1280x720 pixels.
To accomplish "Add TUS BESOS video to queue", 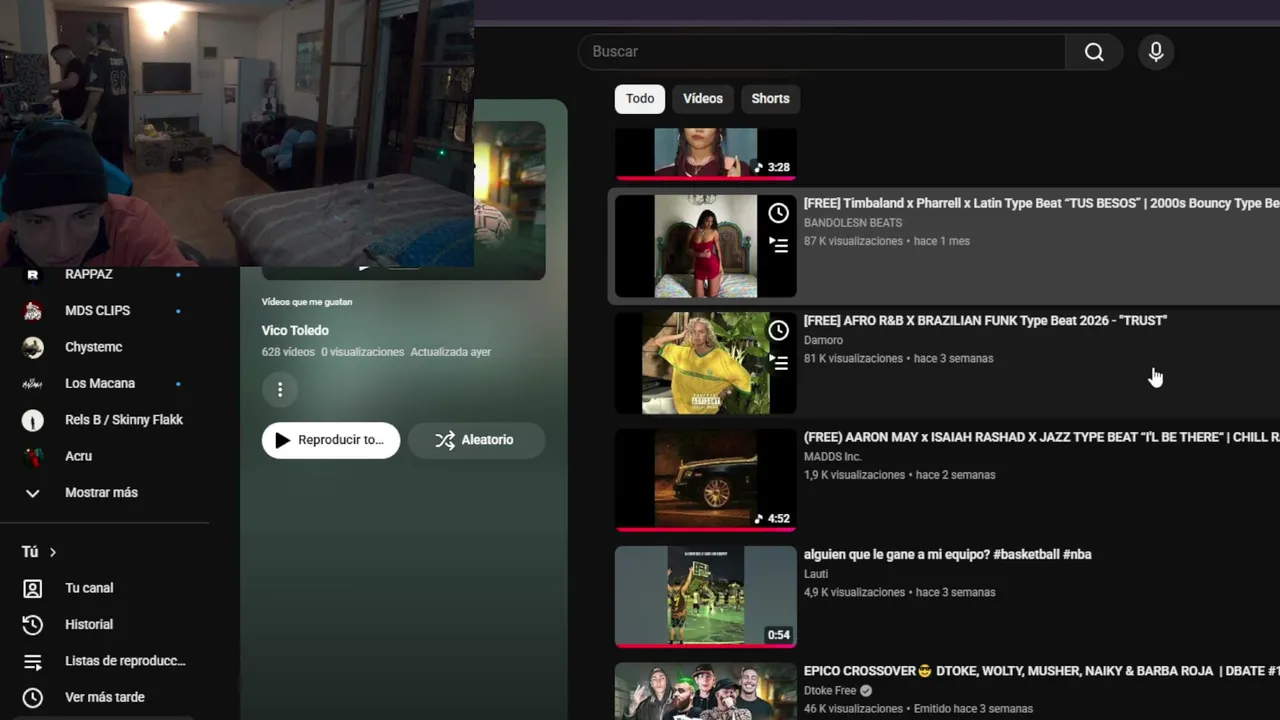I will tap(778, 245).
